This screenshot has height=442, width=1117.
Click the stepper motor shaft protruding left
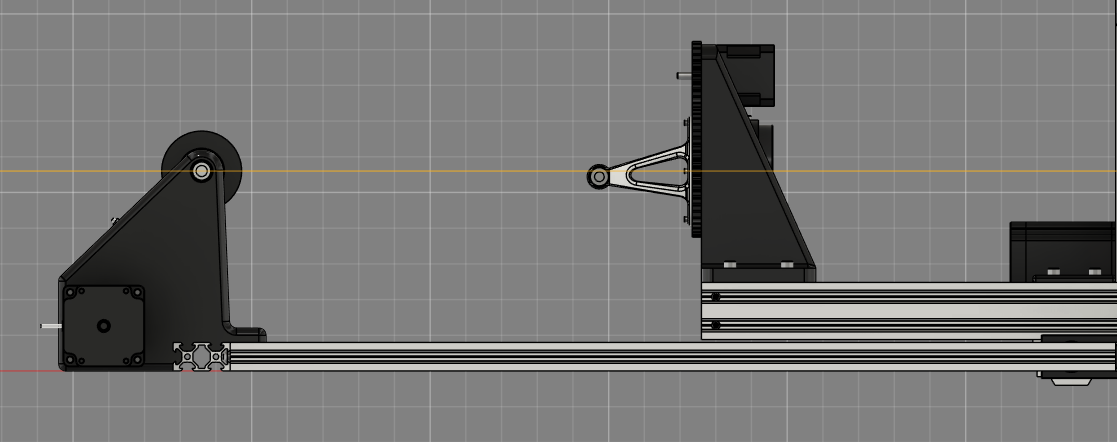pos(50,325)
